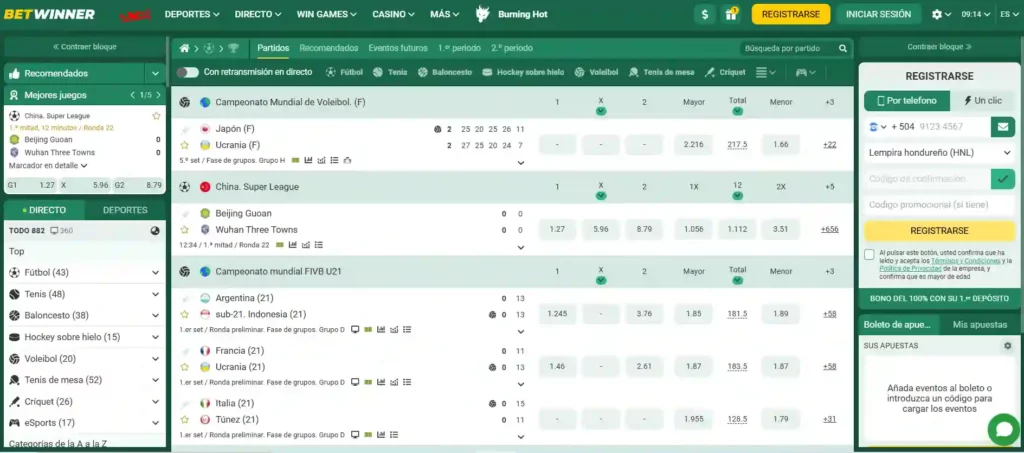Open the ES language dropdown
Screen dimensions: 1024x453
[x=1008, y=14]
